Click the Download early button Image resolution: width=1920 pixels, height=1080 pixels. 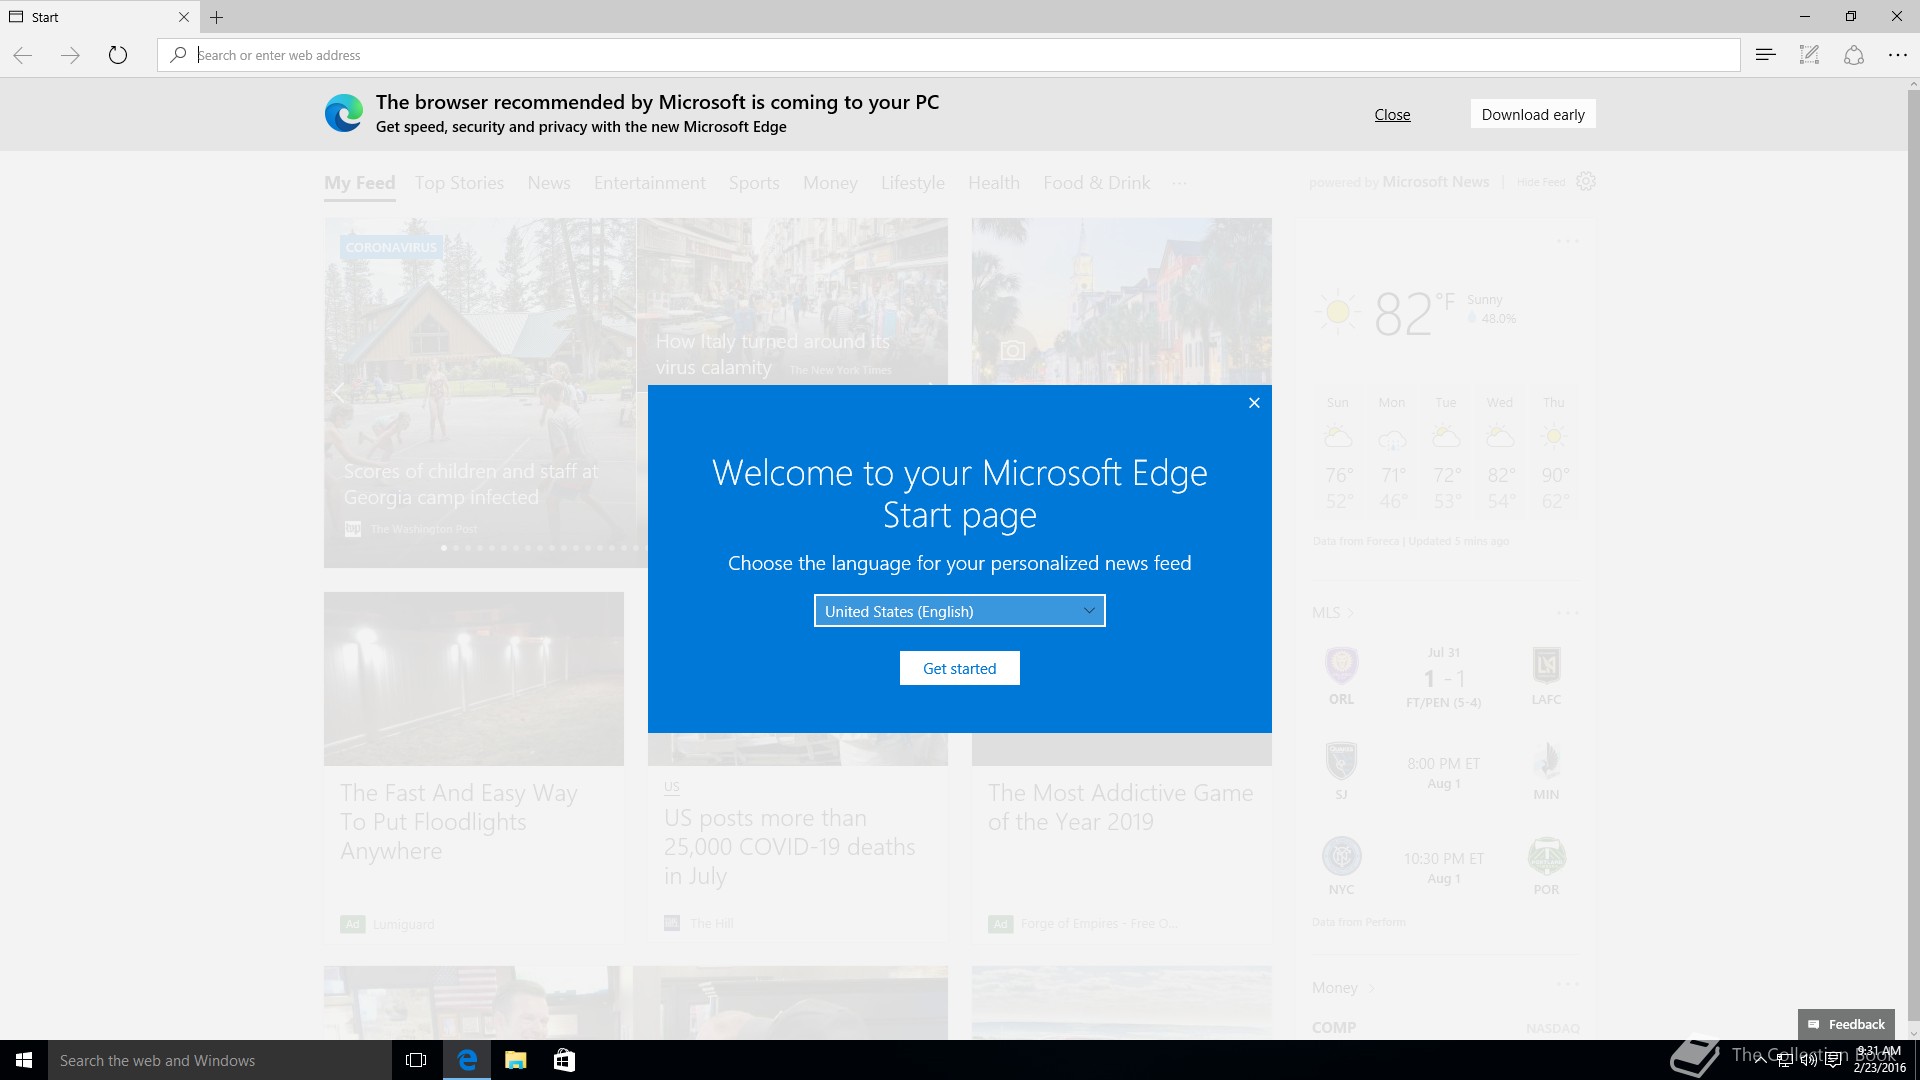[1533, 114]
